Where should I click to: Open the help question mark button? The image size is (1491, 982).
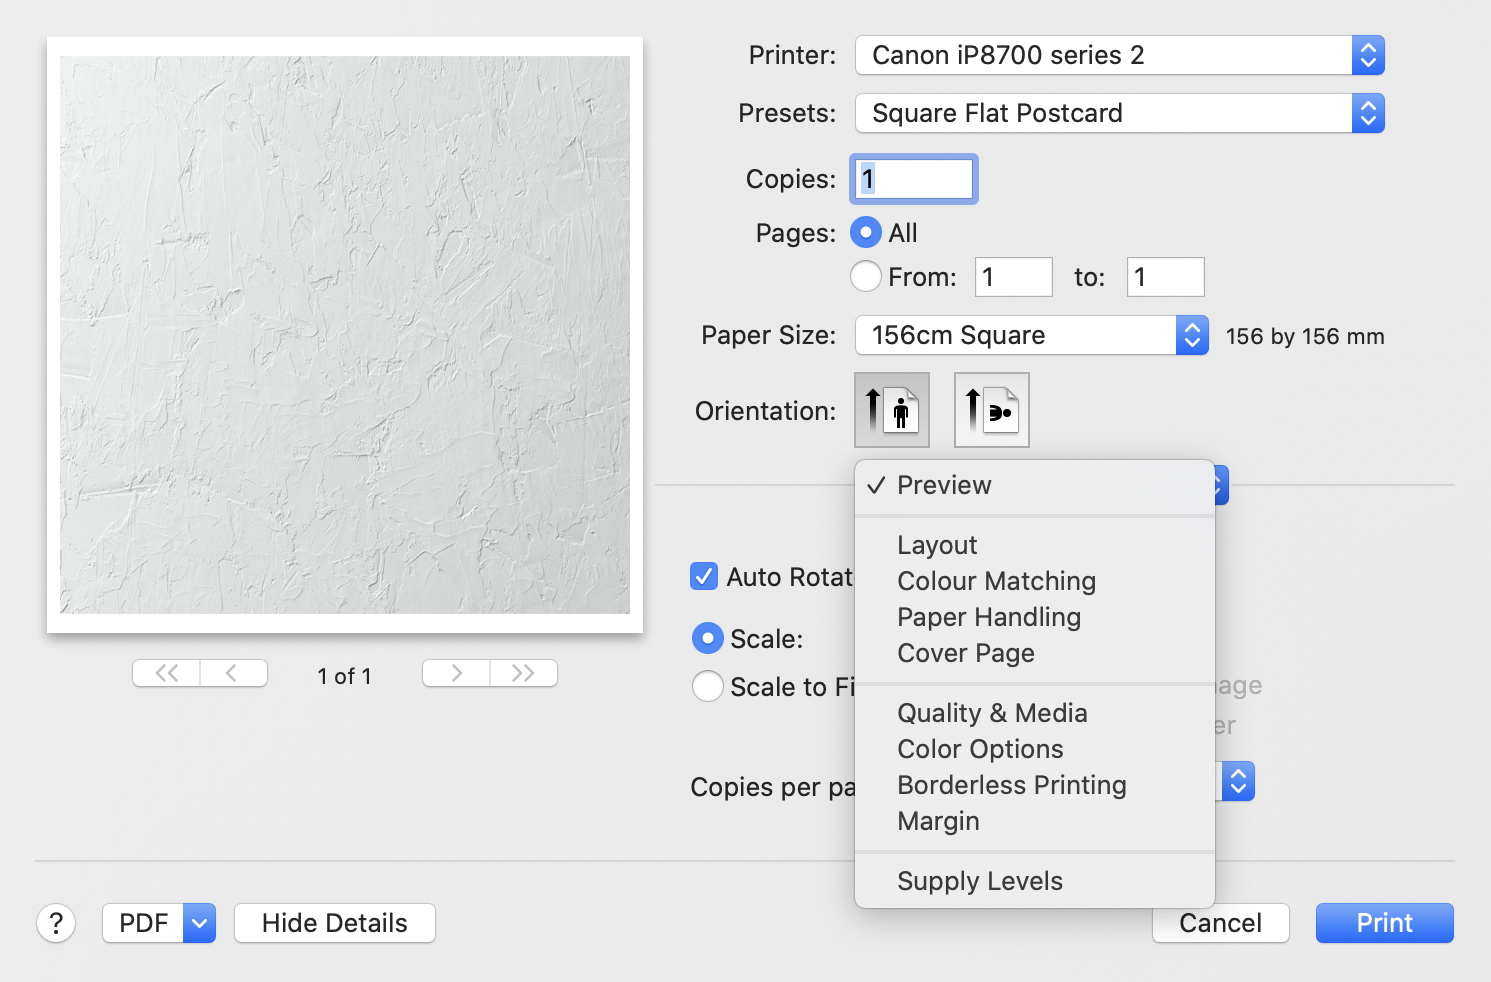tap(56, 923)
